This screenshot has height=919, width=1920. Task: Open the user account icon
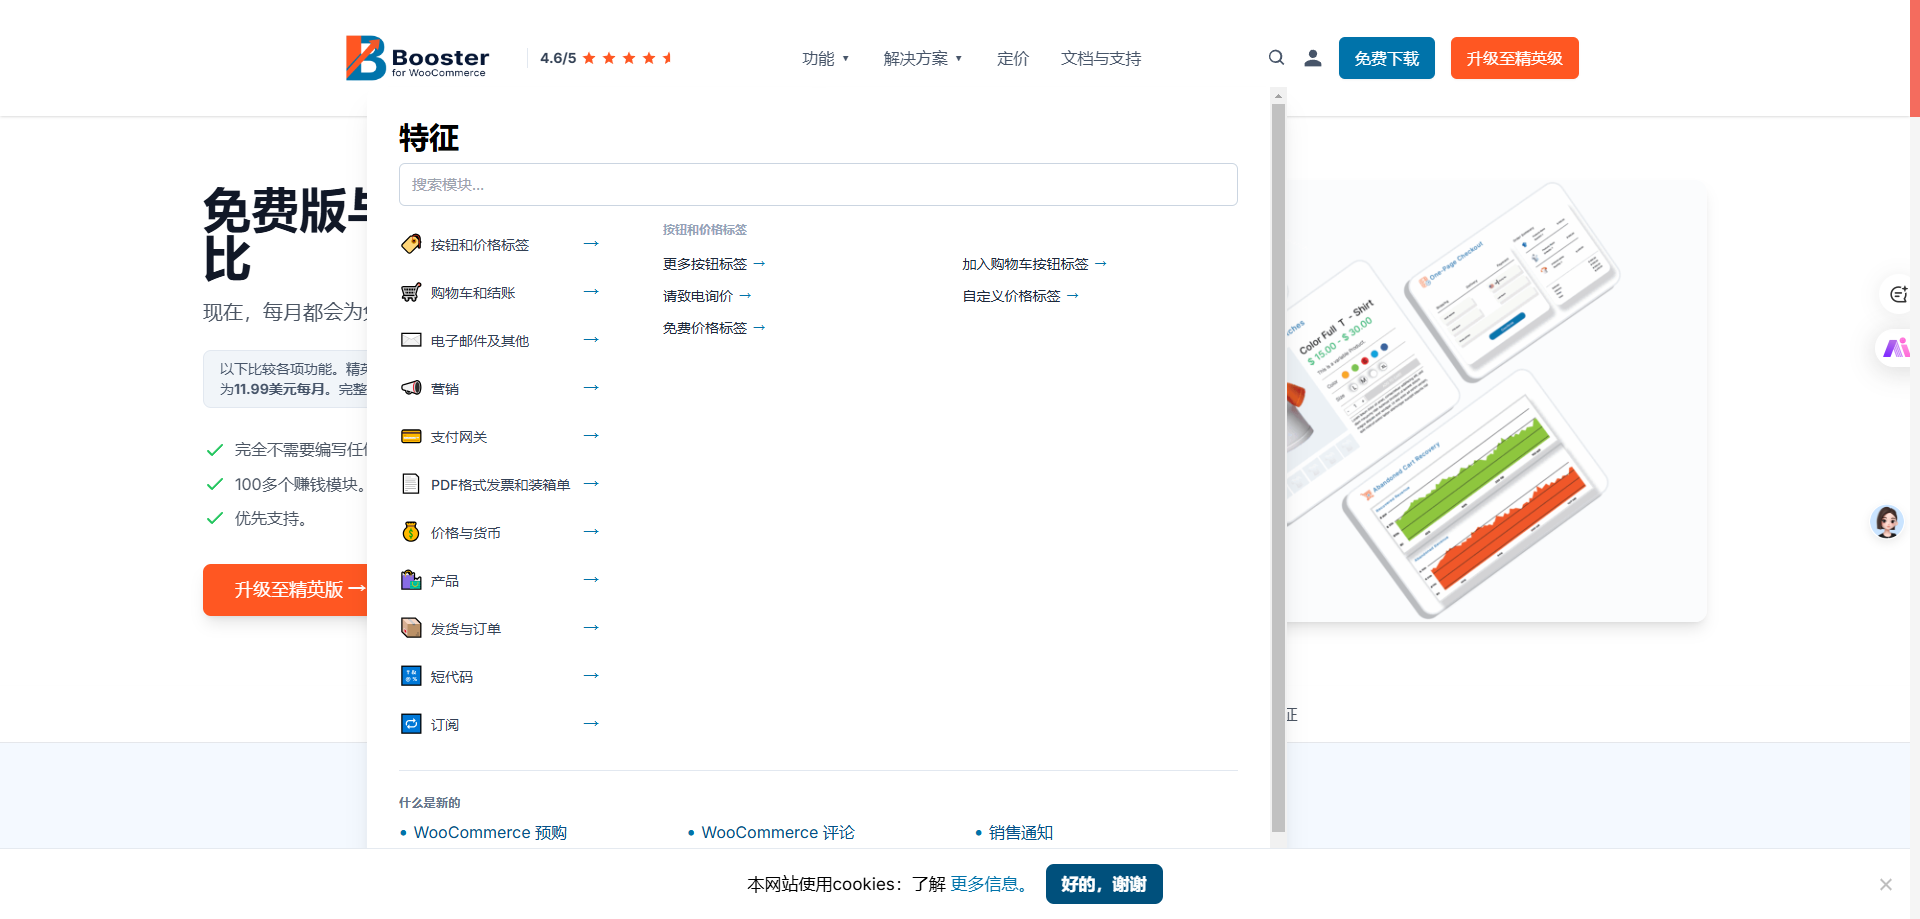click(1312, 58)
